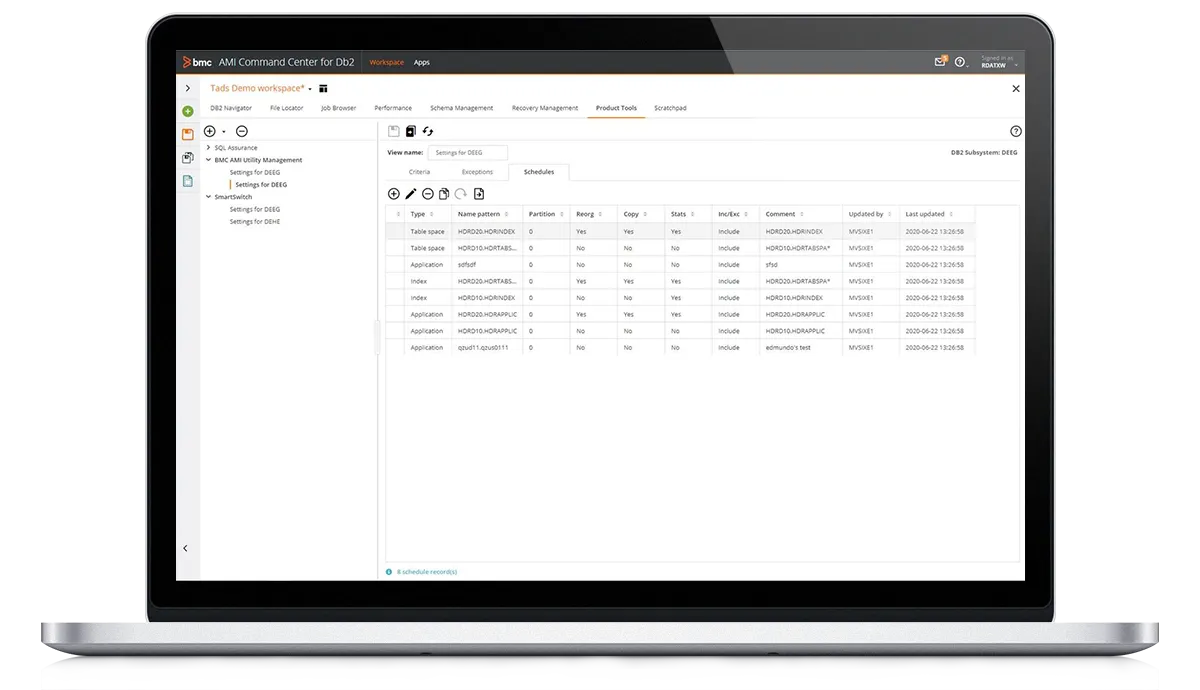Select the orange save icon in left sidebar
The image size is (1200, 690).
click(188, 134)
